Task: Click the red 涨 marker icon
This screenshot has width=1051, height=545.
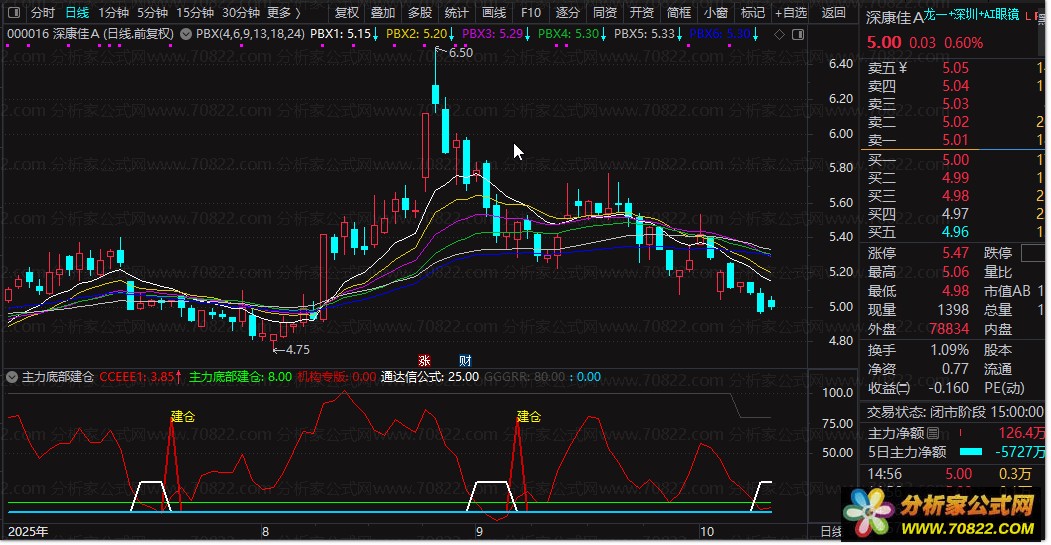Action: pos(424,360)
